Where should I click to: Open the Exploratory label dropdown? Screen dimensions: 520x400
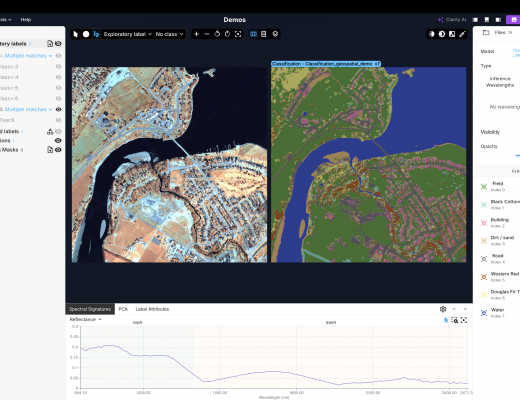point(128,34)
